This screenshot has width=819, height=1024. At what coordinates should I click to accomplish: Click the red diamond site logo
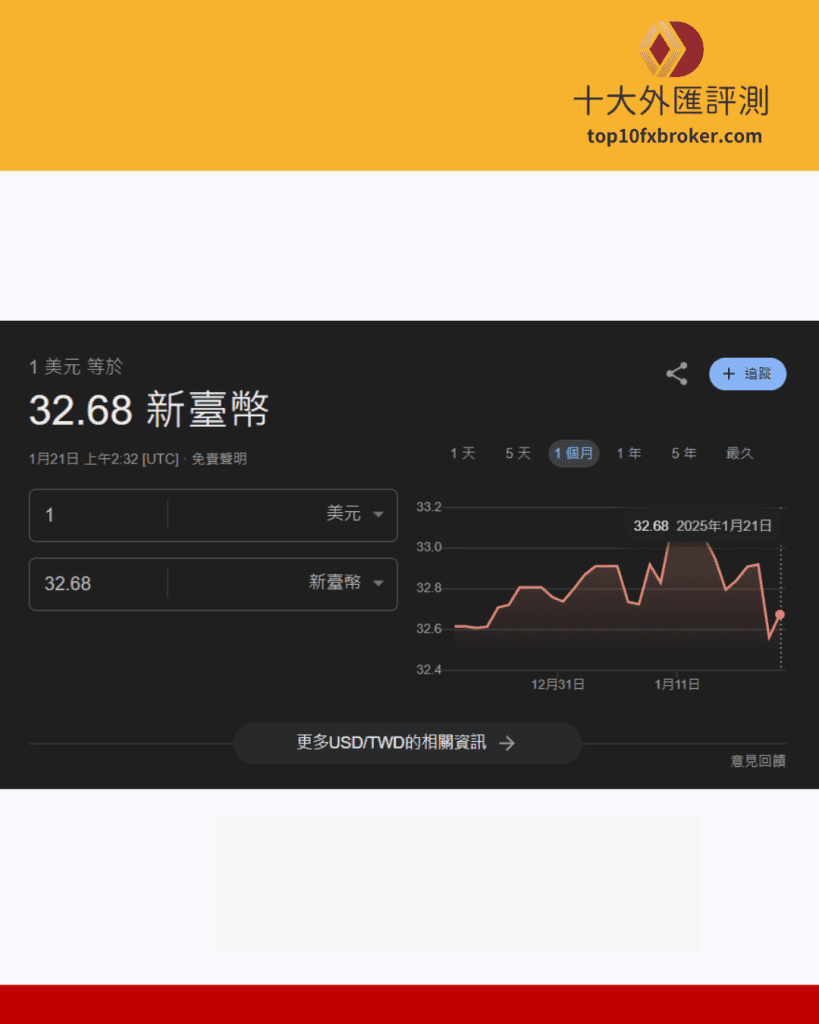671,49
